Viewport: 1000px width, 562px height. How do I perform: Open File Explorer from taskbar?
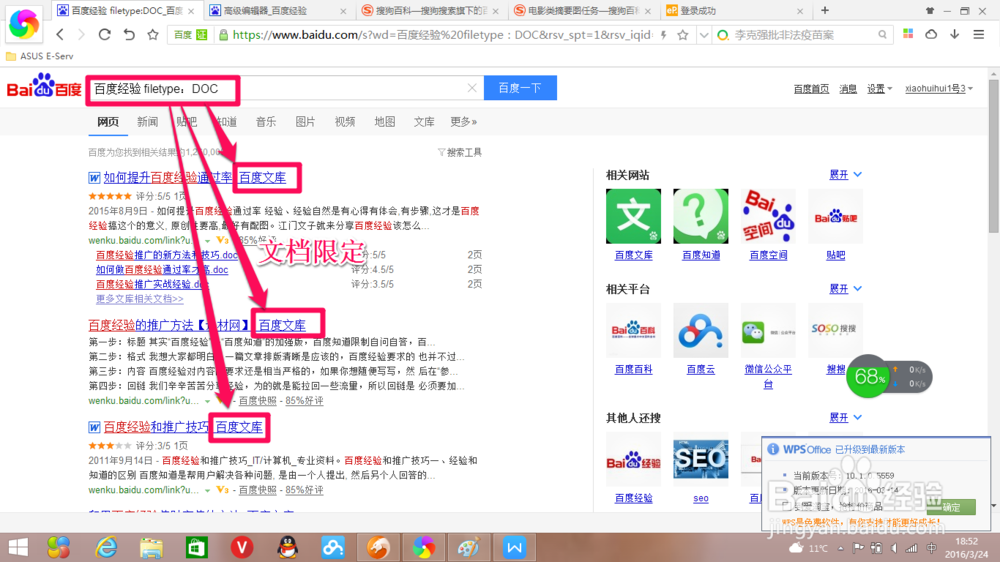151,547
